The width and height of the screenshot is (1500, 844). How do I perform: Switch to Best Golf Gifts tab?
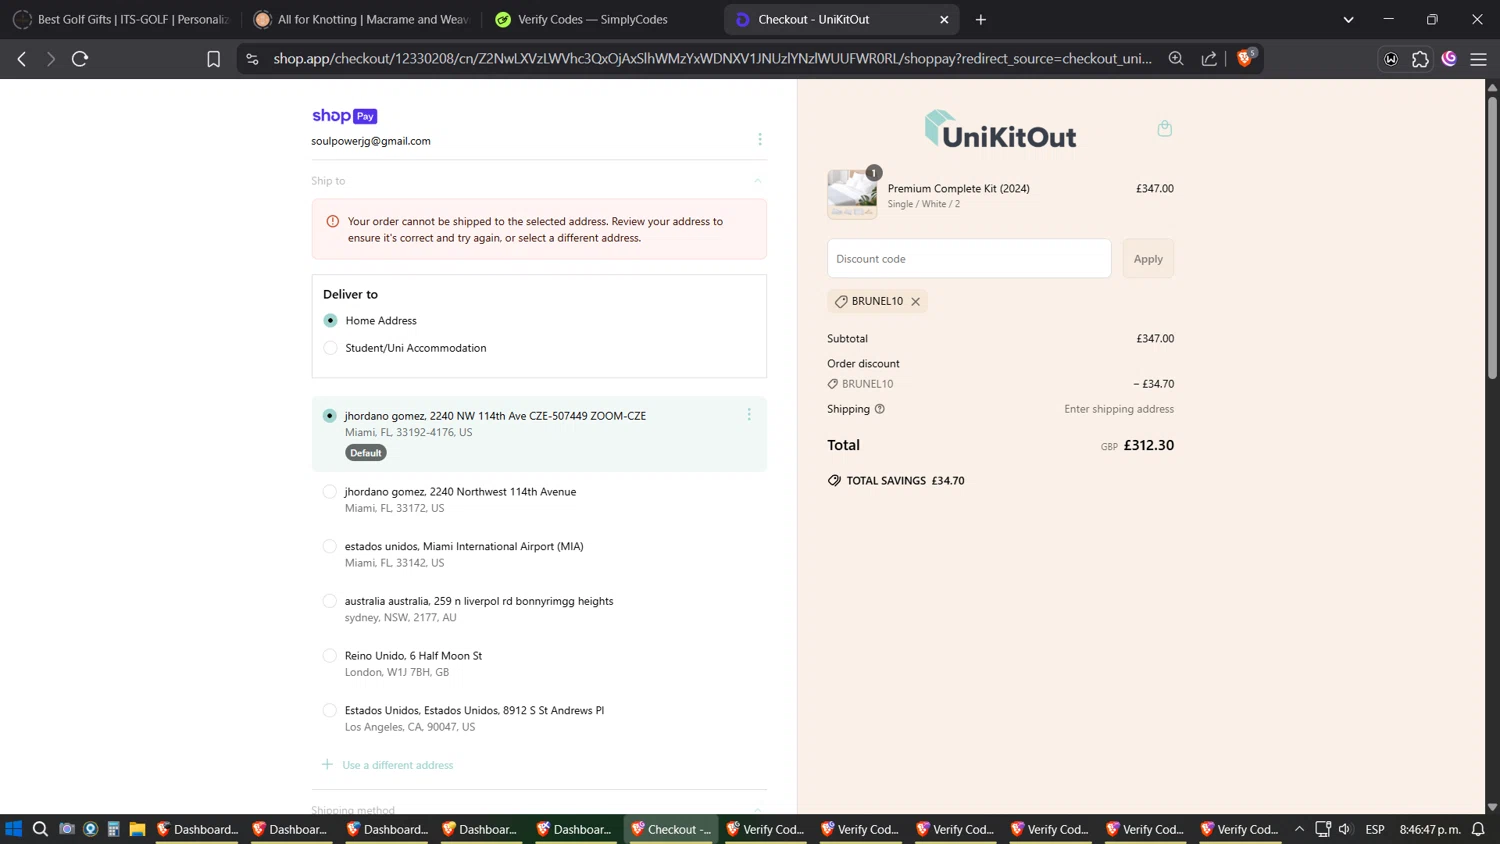[121, 19]
